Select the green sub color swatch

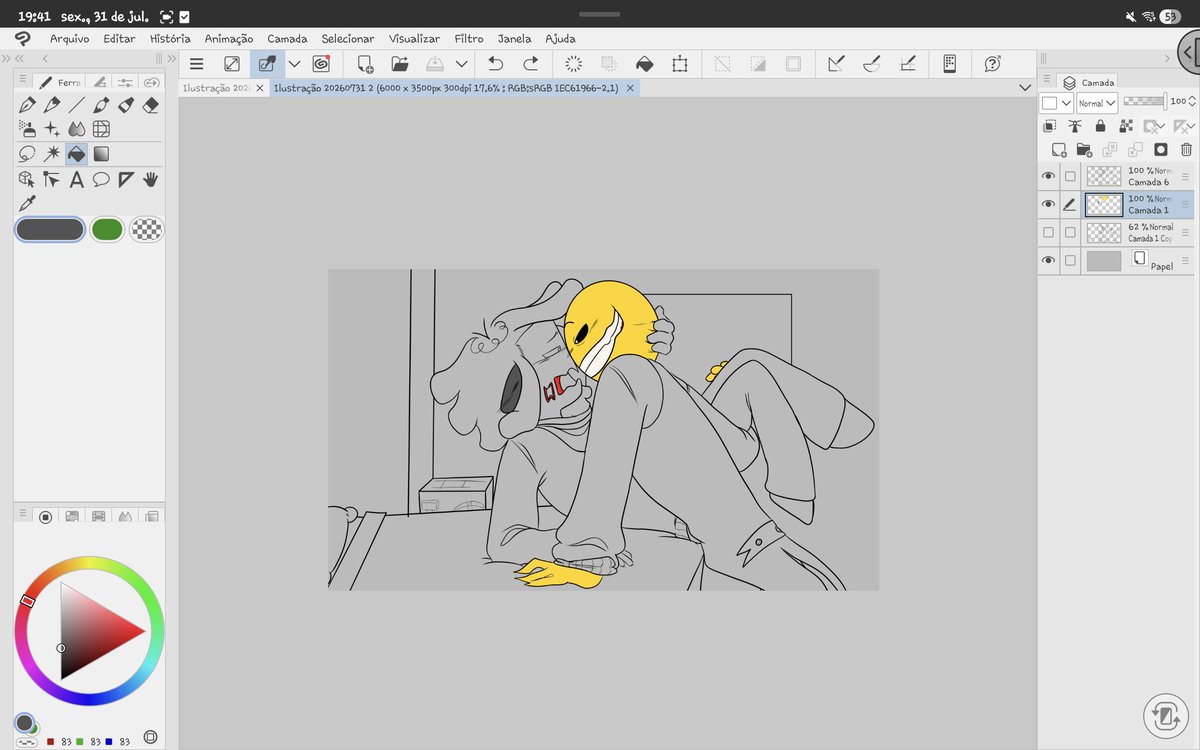(107, 230)
